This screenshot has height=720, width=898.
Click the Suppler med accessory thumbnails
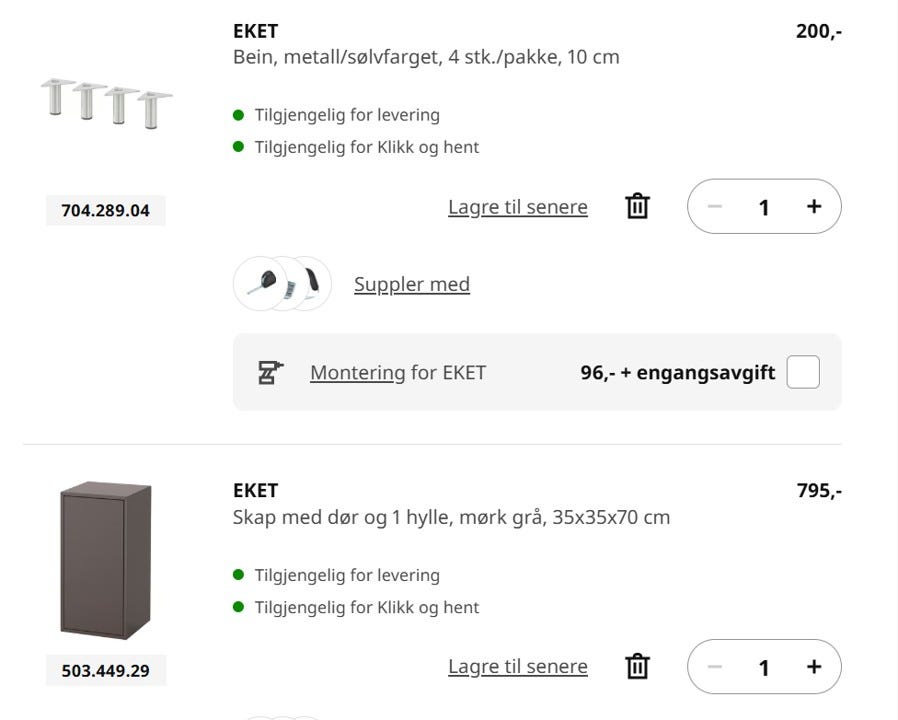coord(282,284)
